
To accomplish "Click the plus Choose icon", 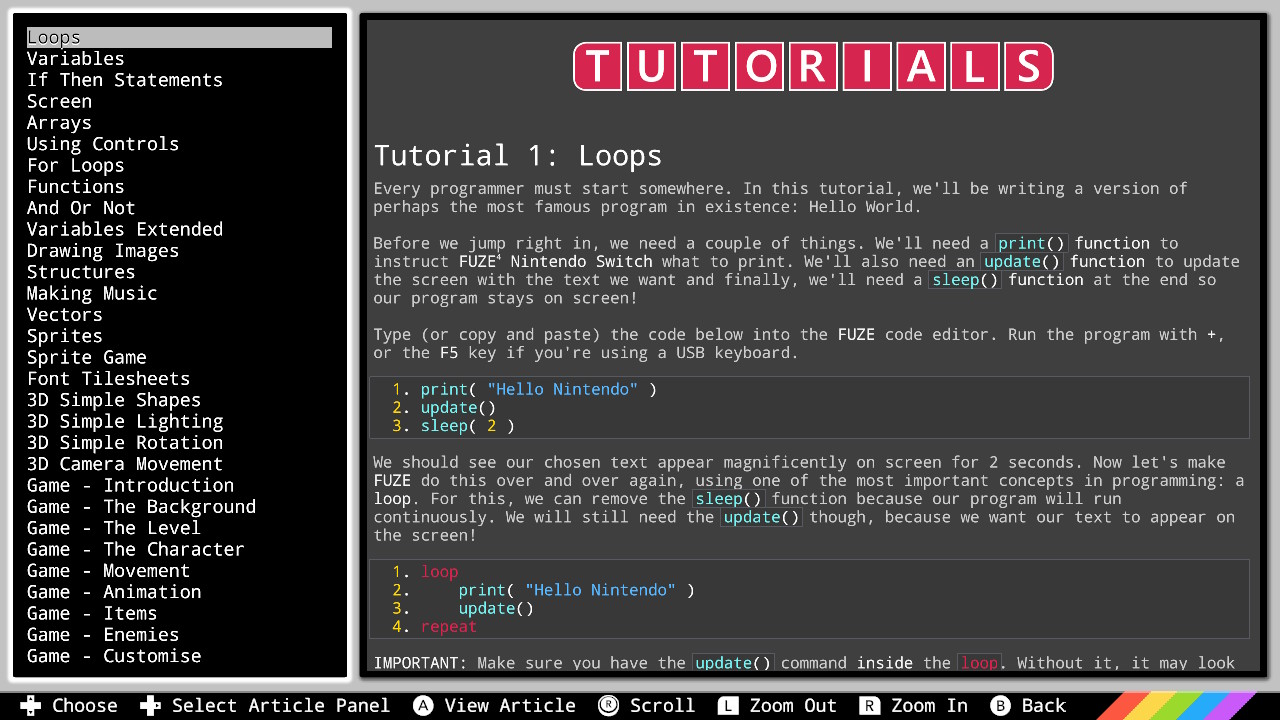I will point(30,705).
